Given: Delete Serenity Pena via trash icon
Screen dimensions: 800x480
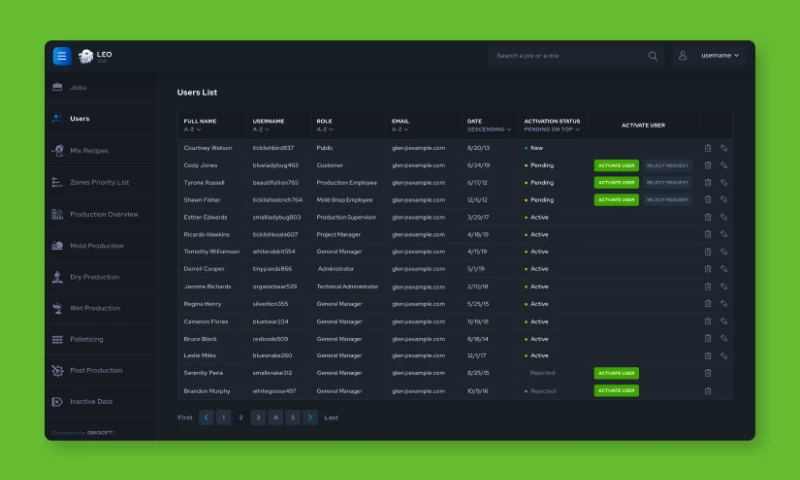Looking at the screenshot, I should [708, 373].
